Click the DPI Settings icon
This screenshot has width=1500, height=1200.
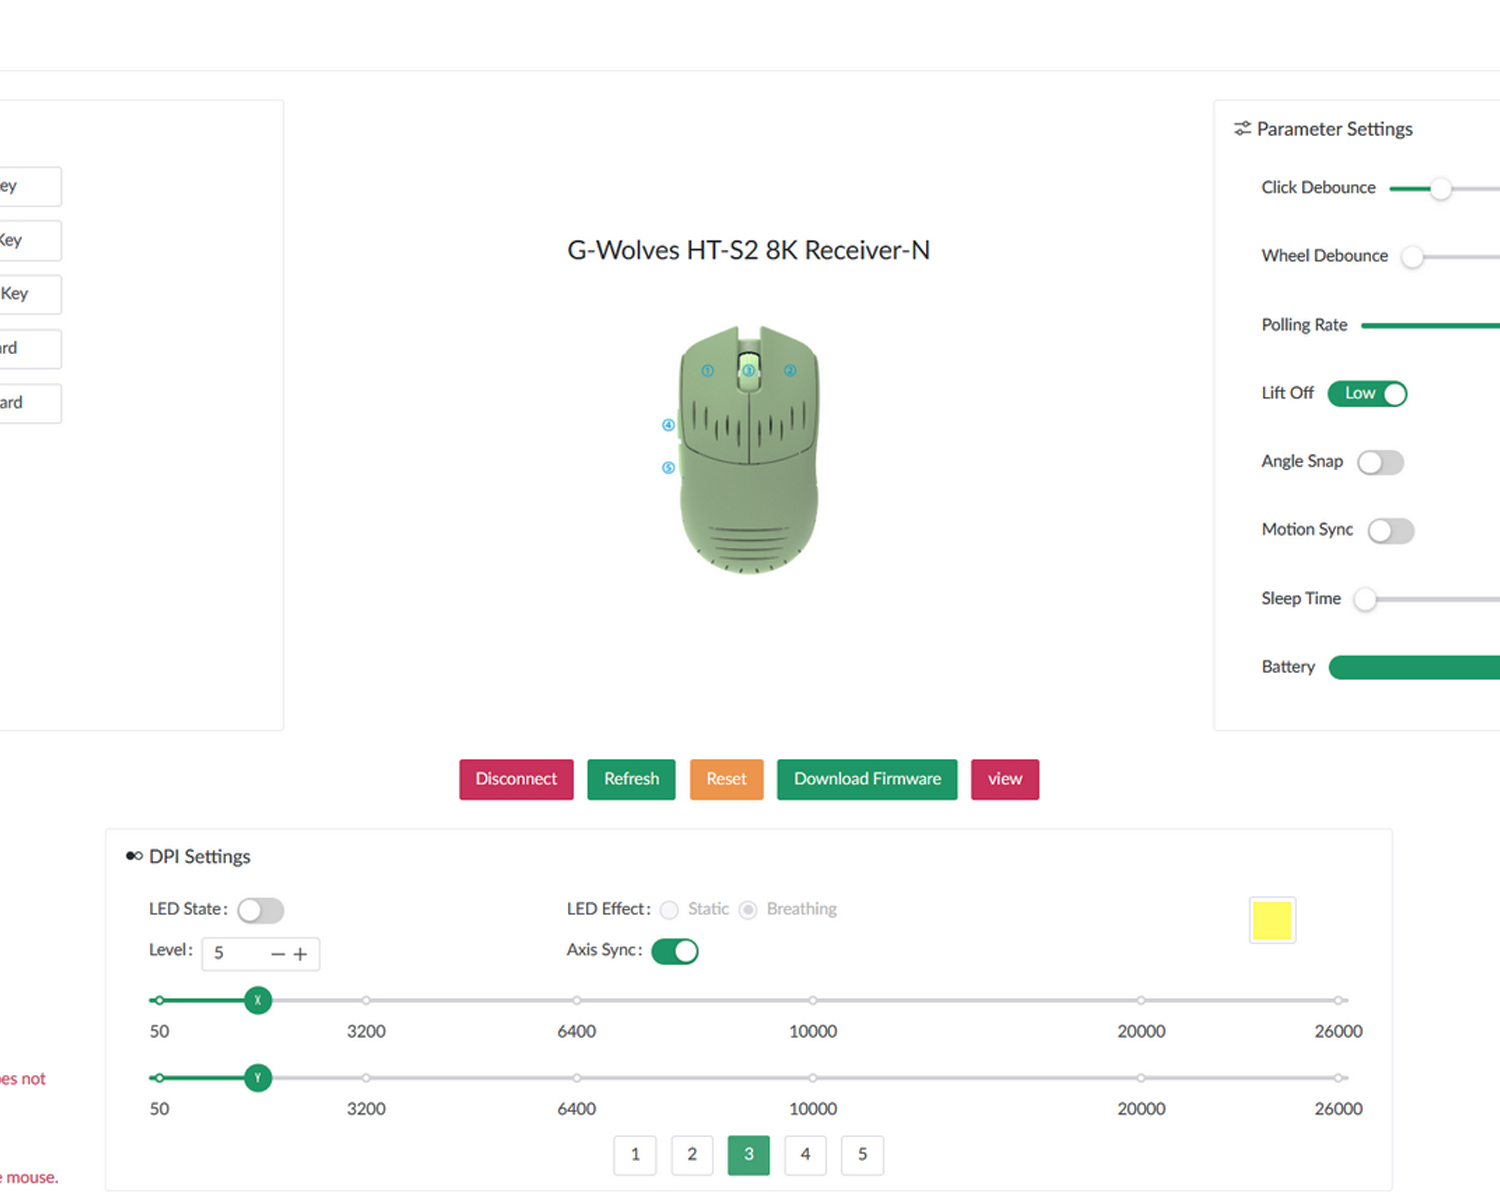(134, 856)
